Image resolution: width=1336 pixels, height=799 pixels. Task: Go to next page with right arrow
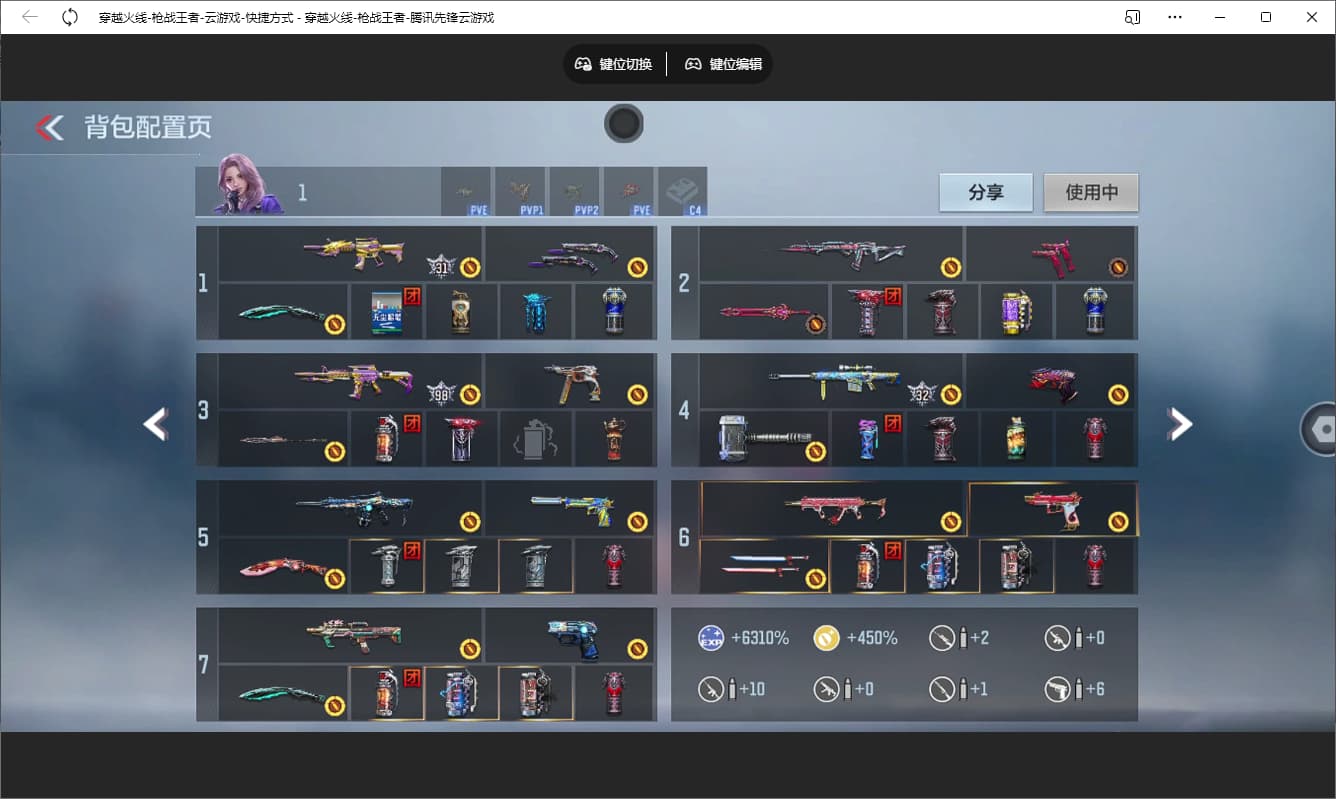(x=1180, y=424)
